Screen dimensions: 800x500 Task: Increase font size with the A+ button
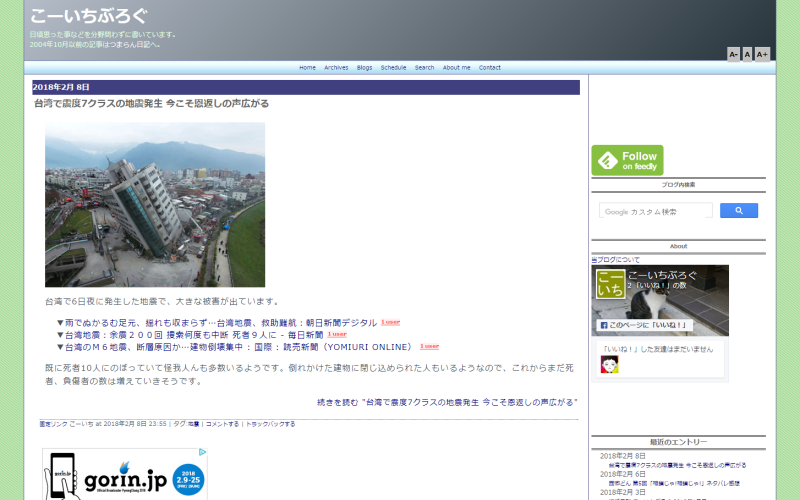[x=762, y=54]
